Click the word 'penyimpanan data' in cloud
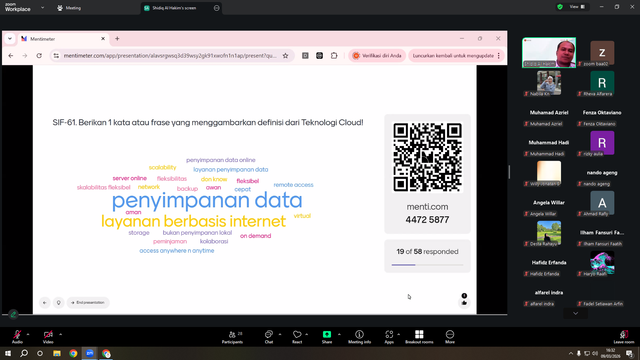This screenshot has width=640, height=360. 207,200
